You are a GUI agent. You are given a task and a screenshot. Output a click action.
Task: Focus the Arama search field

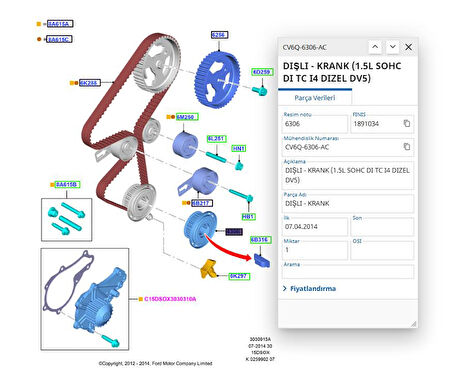[348, 272]
